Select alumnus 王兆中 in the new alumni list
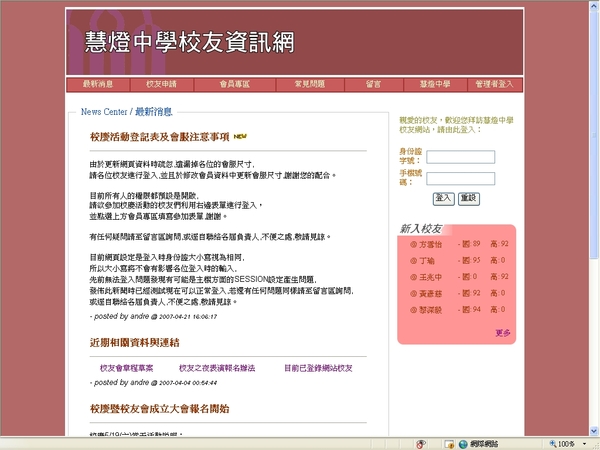The height and width of the screenshot is (450, 600). point(430,277)
